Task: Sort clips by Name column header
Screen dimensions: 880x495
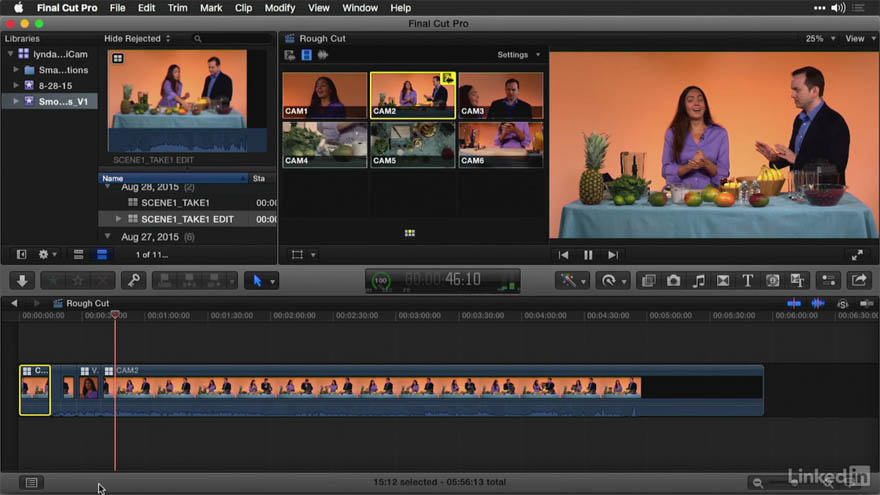Action: tap(173, 178)
